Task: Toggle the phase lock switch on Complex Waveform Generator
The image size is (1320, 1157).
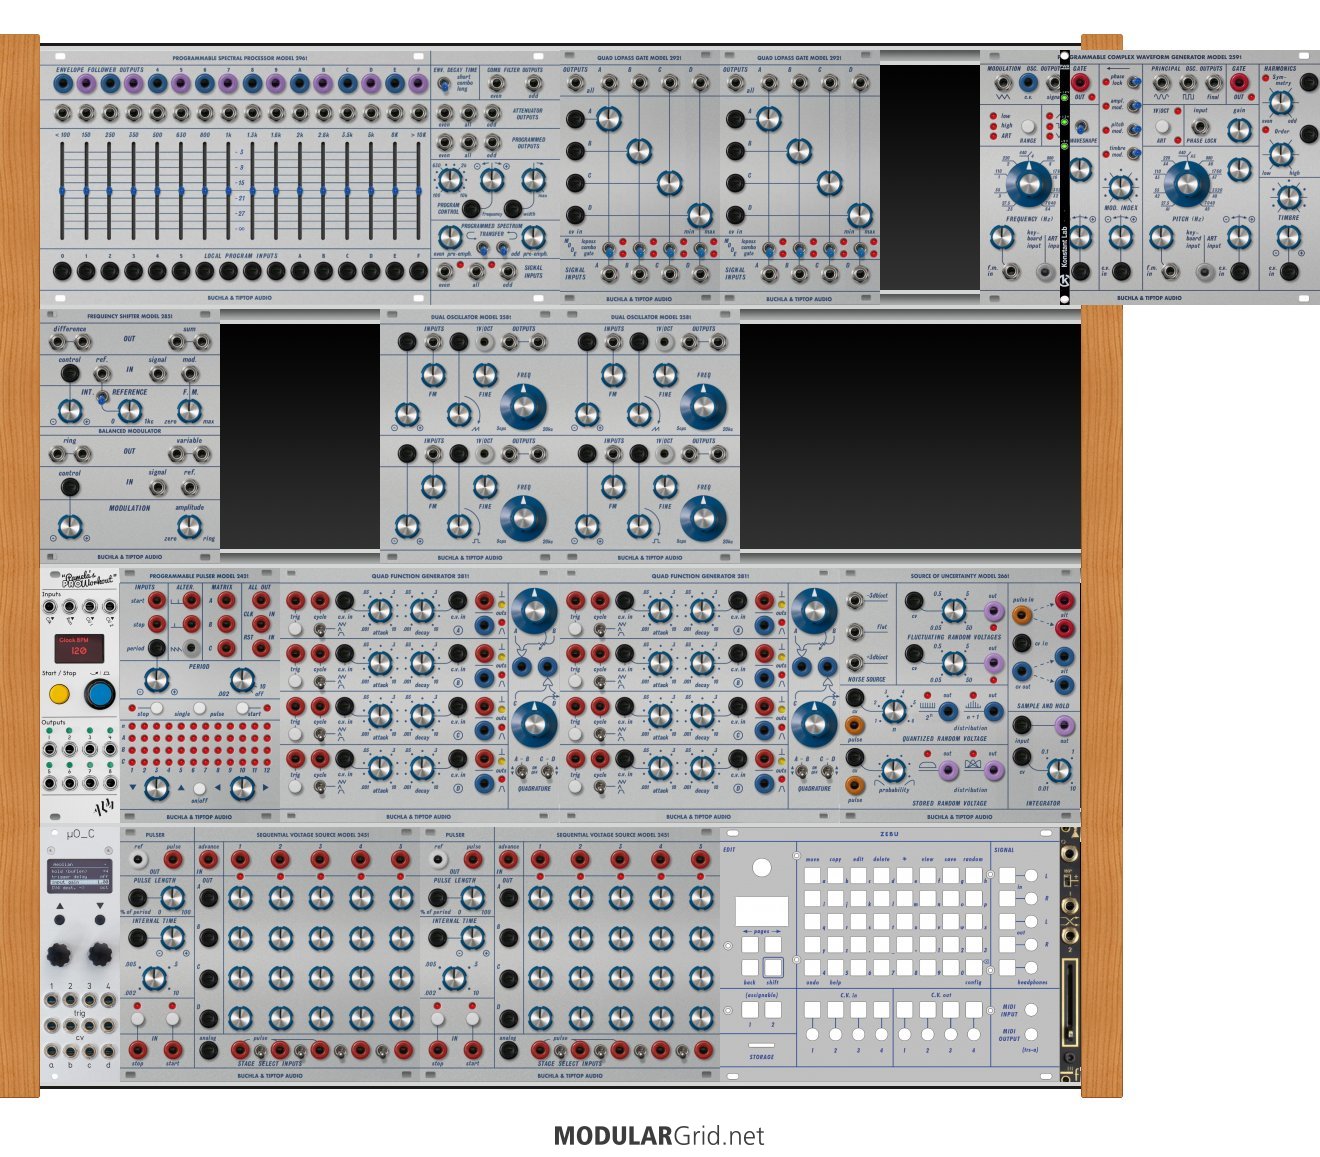Action: click(1134, 82)
